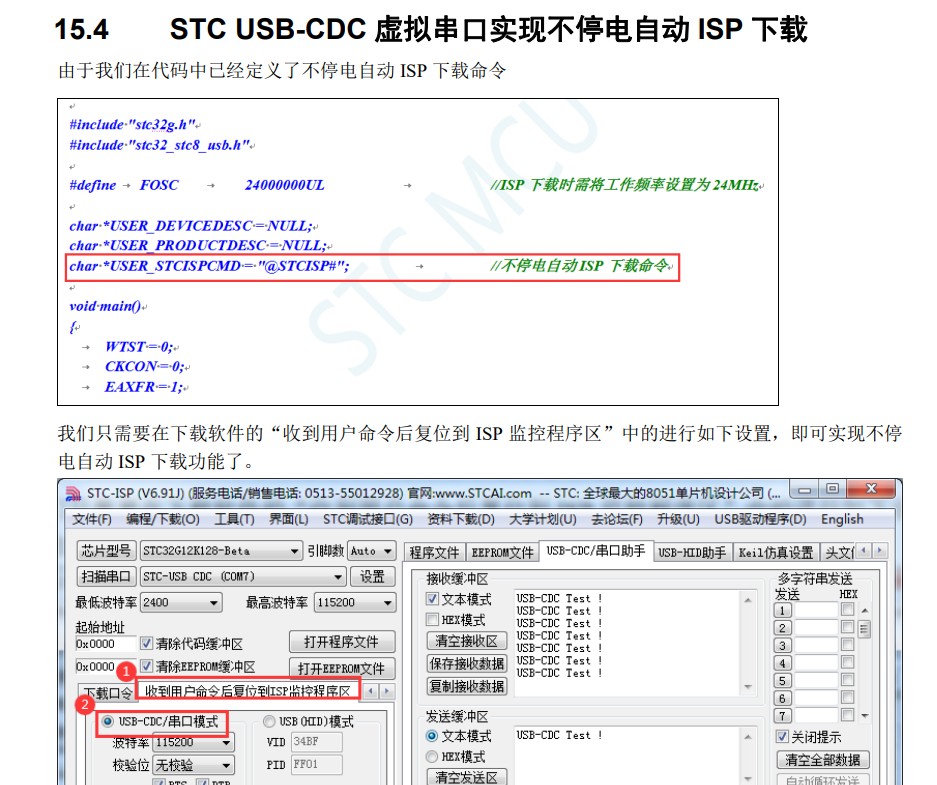The height and width of the screenshot is (785, 937).
Task: Tick HEX checkbox for string row 1
Action: pyautogui.click(x=847, y=609)
